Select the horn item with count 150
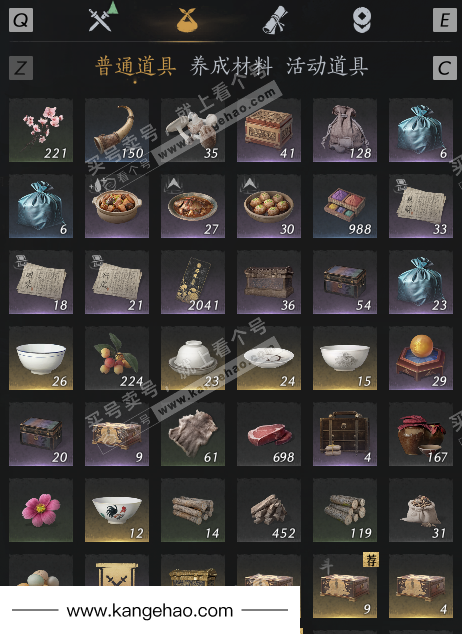The image size is (462, 634). click(117, 130)
